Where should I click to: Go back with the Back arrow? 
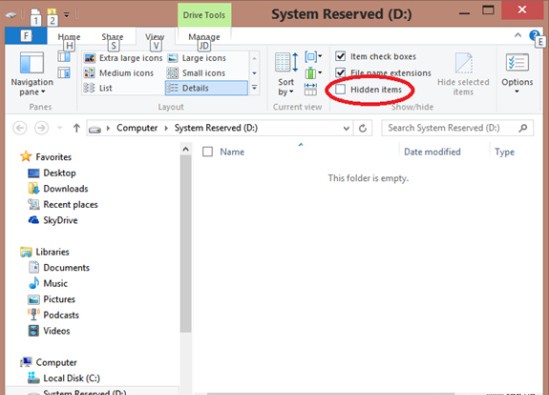20,128
